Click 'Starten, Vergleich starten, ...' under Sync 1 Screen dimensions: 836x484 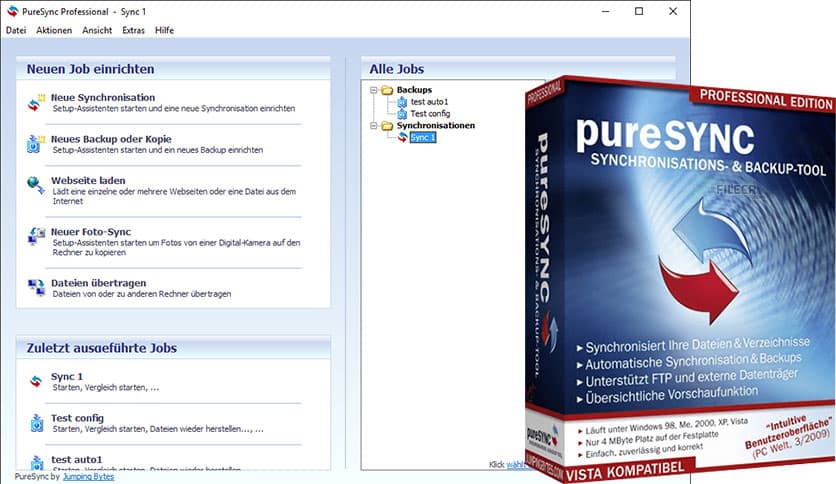click(106, 388)
